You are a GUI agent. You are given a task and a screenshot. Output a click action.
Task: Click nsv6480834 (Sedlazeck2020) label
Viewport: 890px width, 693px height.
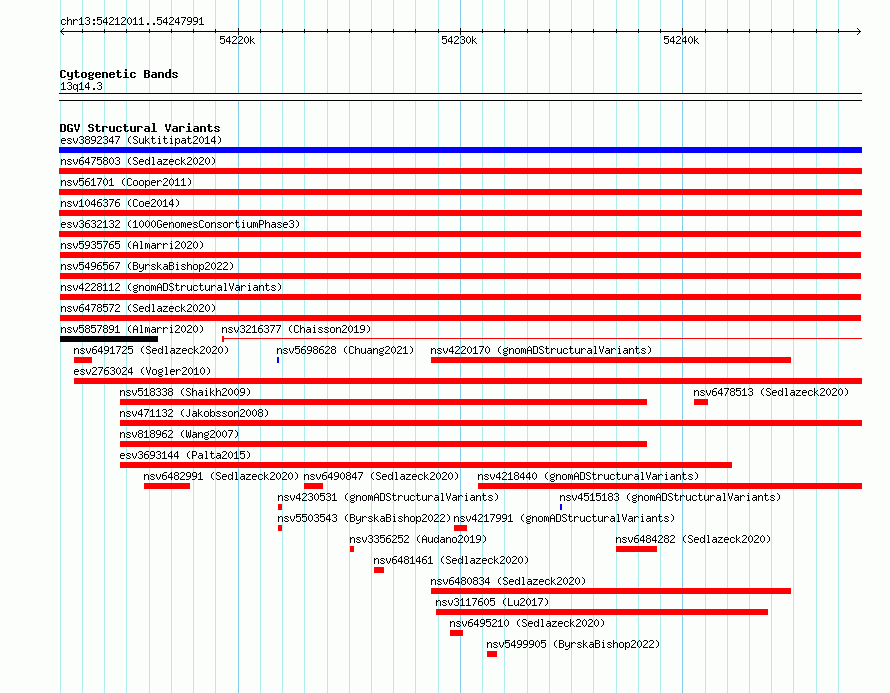tap(508, 581)
